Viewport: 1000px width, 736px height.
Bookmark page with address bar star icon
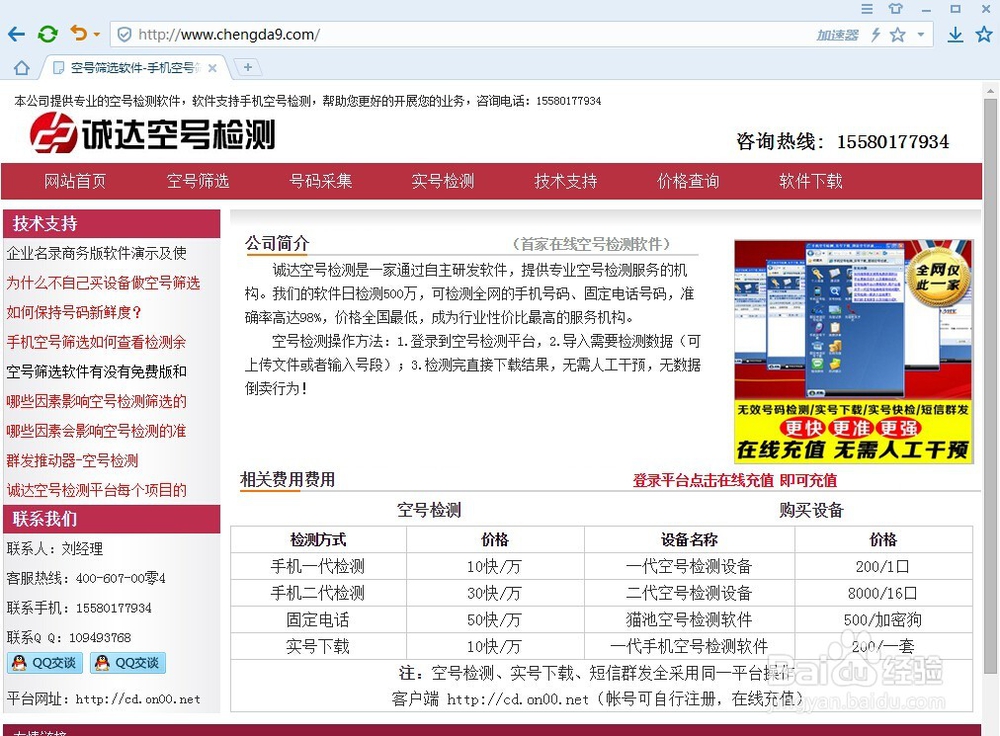point(897,34)
